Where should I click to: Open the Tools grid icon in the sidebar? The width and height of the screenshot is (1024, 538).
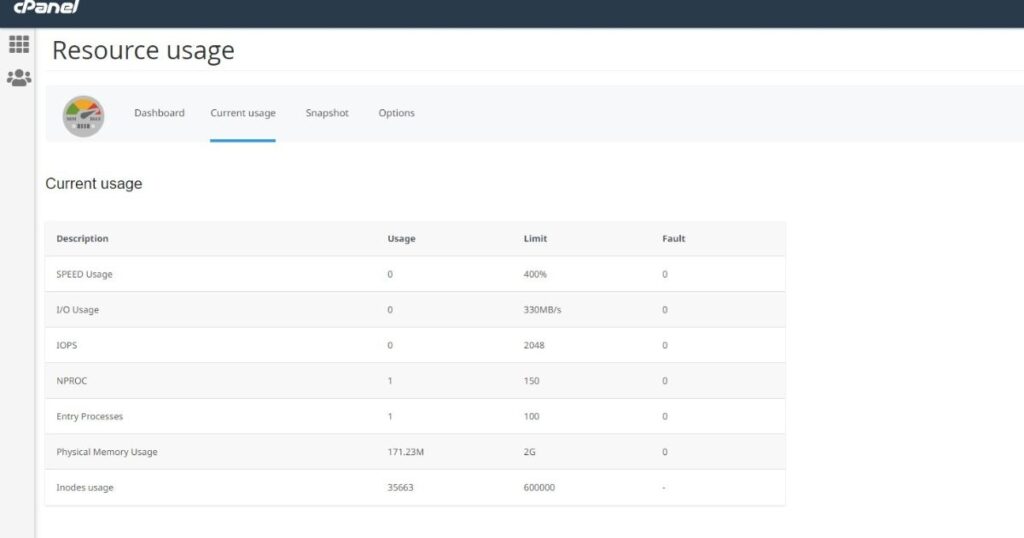pos(19,44)
